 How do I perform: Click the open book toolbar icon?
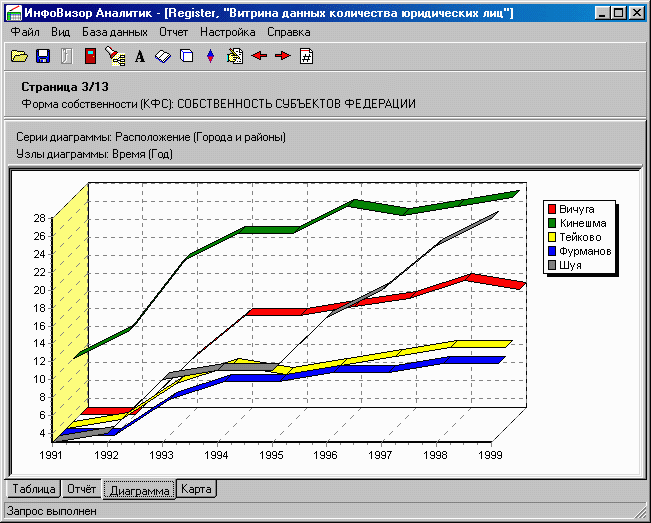click(x=163, y=56)
